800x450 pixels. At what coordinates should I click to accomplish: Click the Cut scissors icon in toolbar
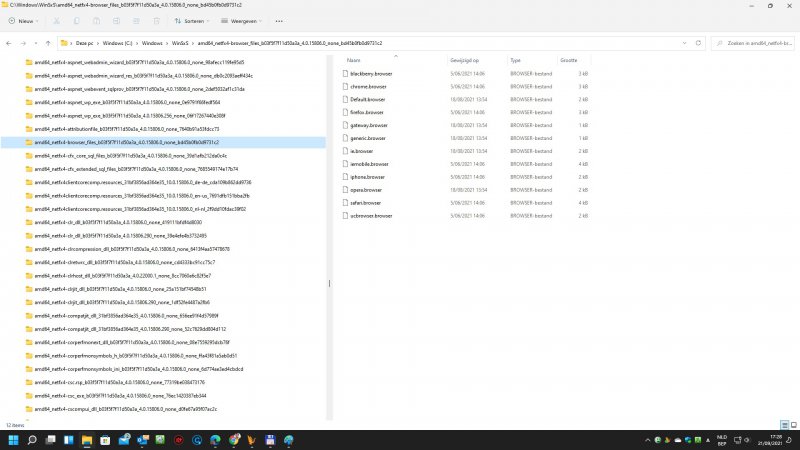(54, 19)
